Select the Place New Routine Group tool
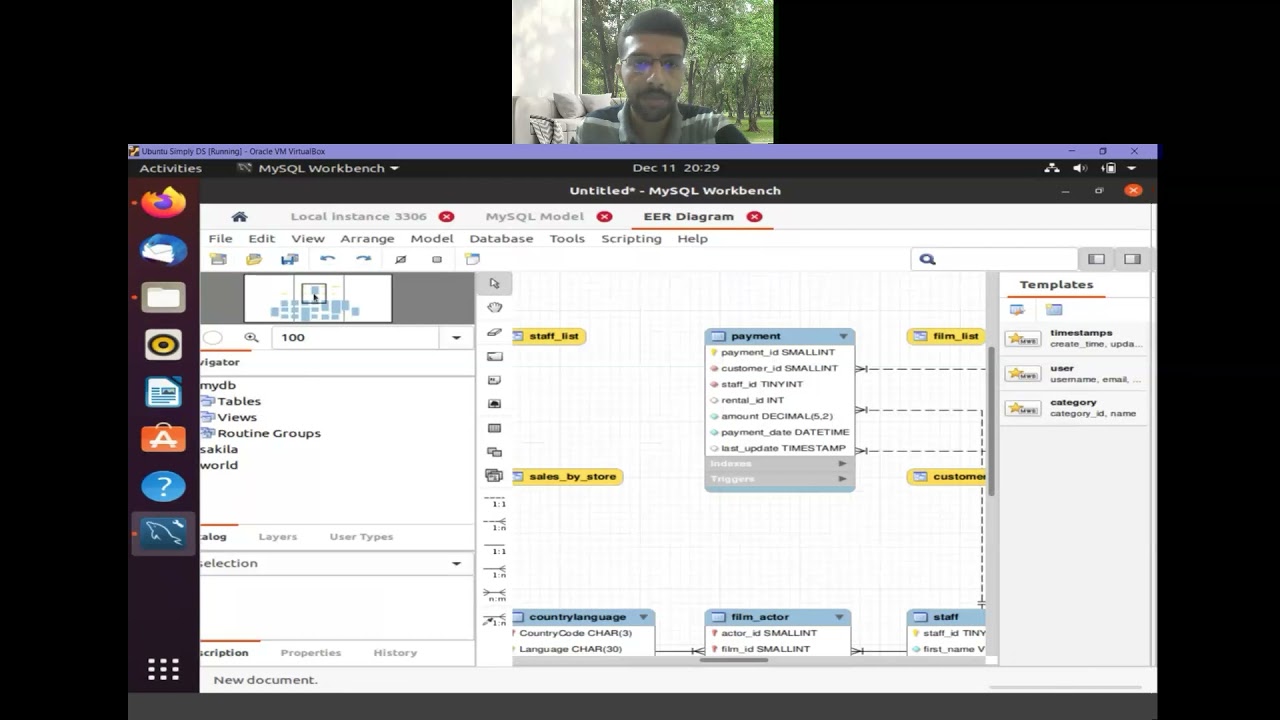This screenshot has height=720, width=1280. (494, 476)
